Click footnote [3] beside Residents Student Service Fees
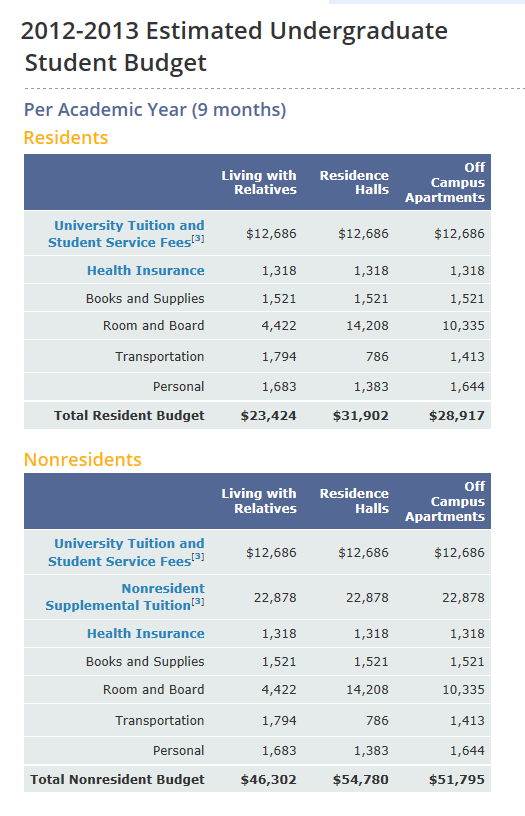Screen dimensions: 525x816 (x=198, y=239)
